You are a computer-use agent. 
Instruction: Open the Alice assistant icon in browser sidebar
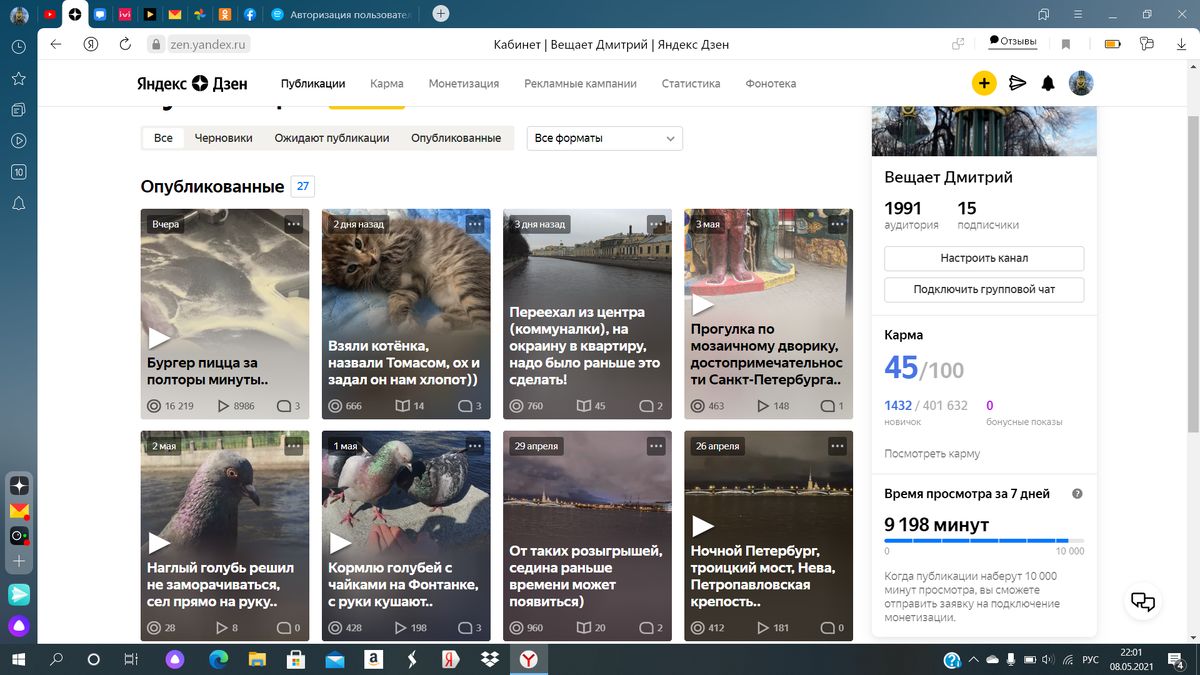point(19,628)
